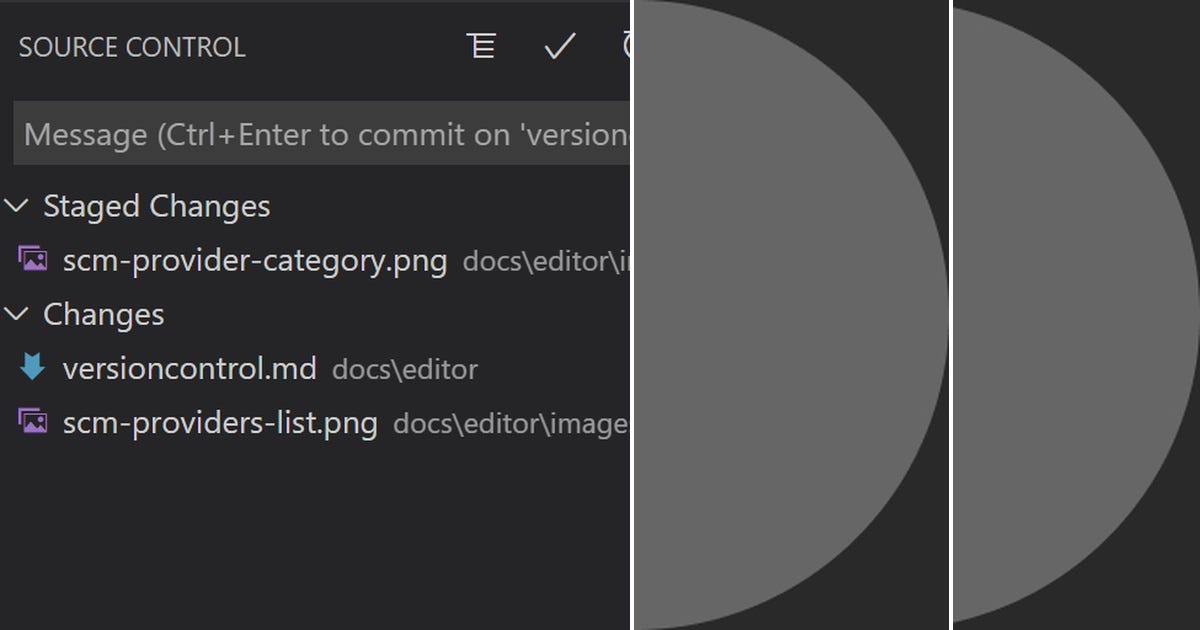Click the docs\editor path label beside versioncontrol.md
The image size is (1200, 630).
407,370
